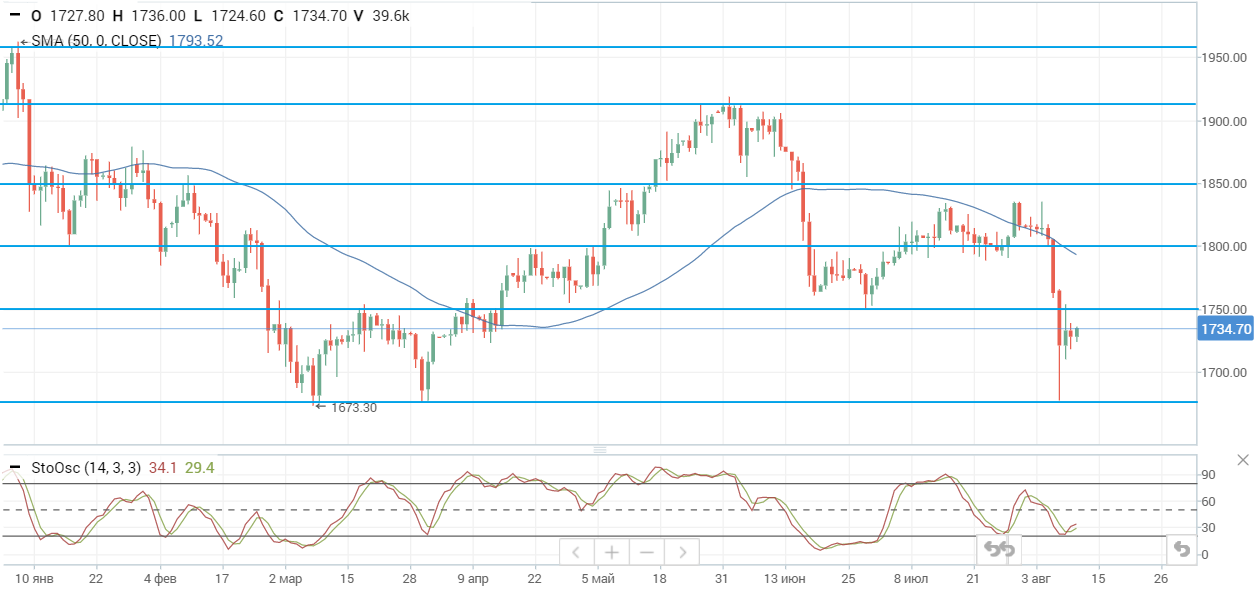Click the 1900.00 price axis label
The image size is (1257, 589).
(x=1226, y=122)
